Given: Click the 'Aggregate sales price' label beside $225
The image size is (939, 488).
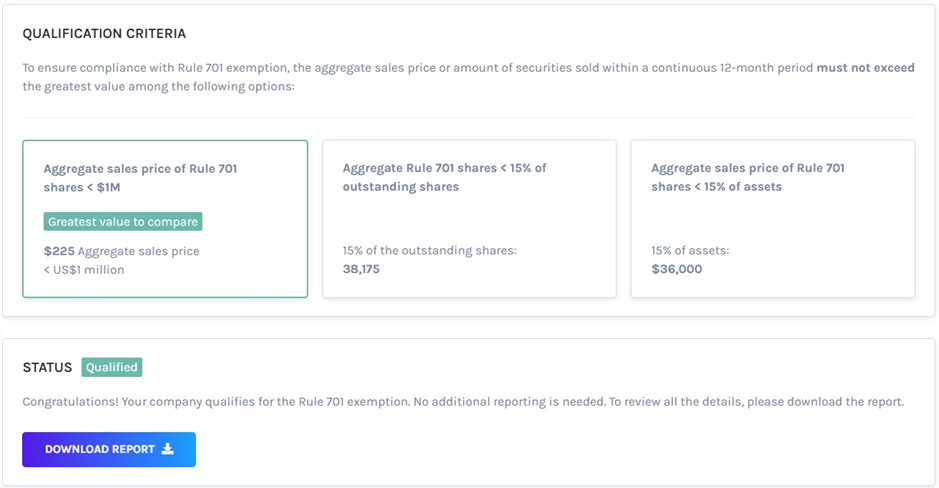Looking at the screenshot, I should click(x=138, y=251).
